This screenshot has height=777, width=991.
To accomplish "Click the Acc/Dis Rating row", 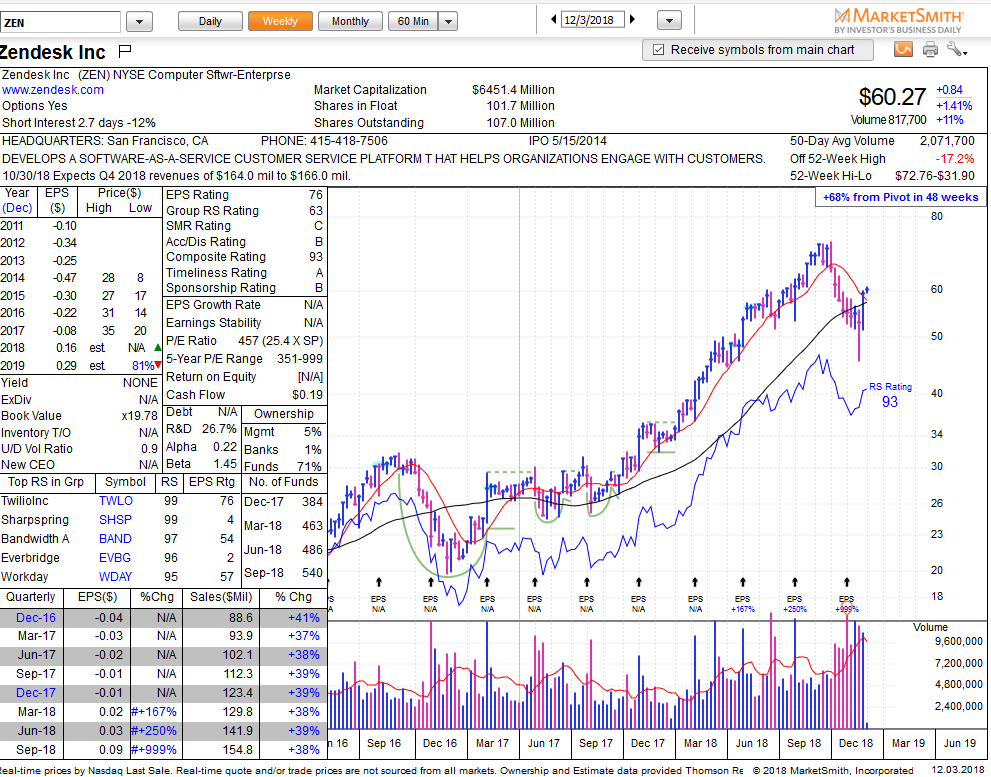I will click(245, 242).
